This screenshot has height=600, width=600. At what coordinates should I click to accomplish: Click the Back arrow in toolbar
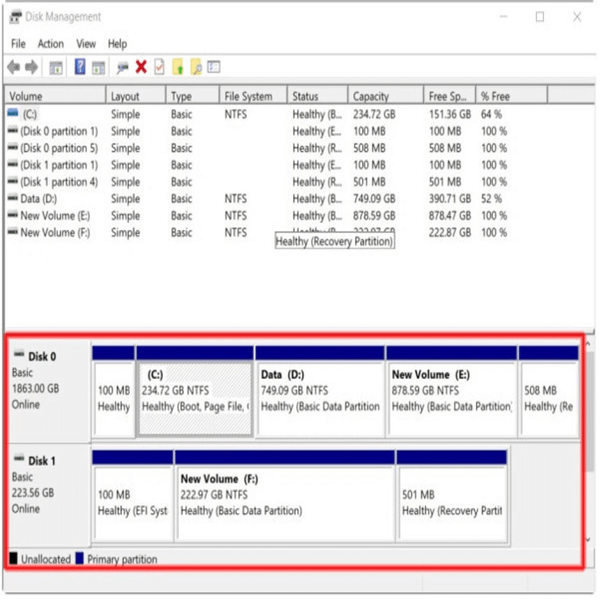click(13, 67)
